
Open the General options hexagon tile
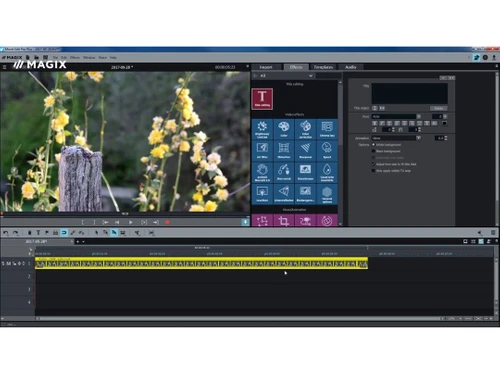[327, 194]
